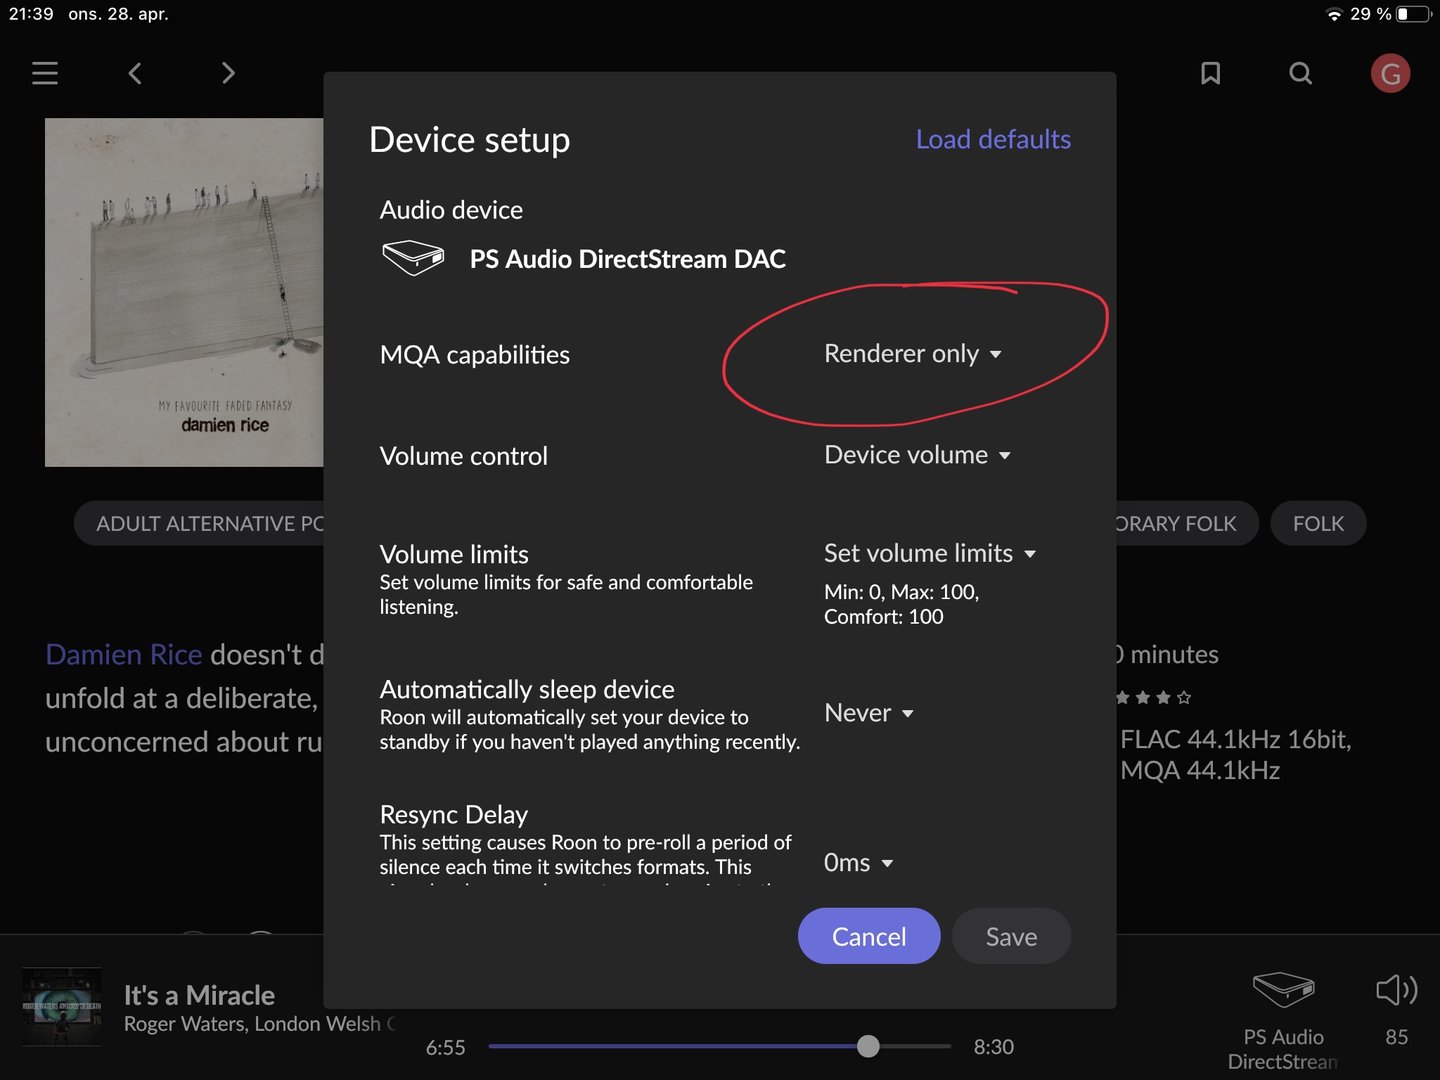This screenshot has height=1080, width=1440.
Task: Open the My Favourite Faded Fantasy album cover
Action: pos(184,292)
